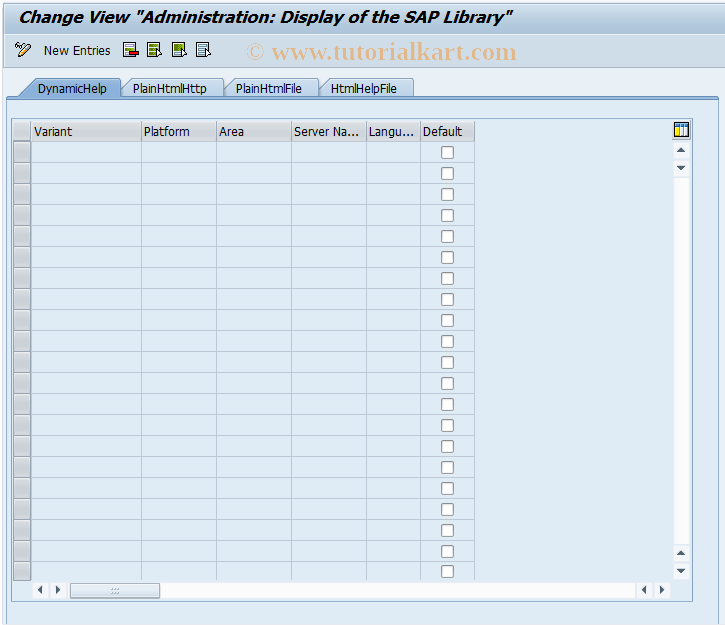Screen dimensions: 725x625
Task: Switch to the PlainHtmlFile tab
Action: coord(269,88)
